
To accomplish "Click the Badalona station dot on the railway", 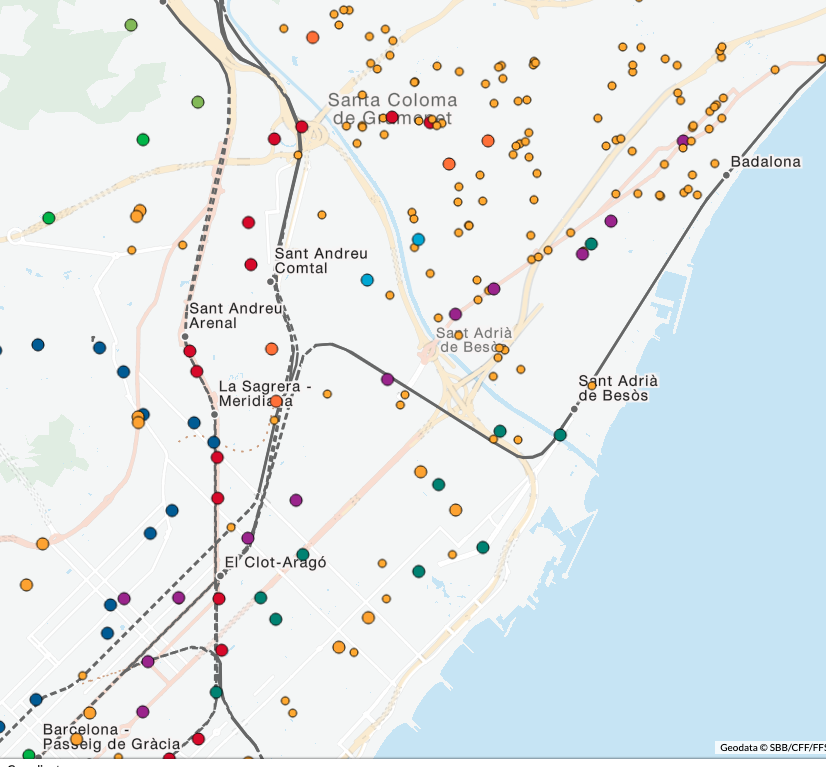I will coord(726,175).
